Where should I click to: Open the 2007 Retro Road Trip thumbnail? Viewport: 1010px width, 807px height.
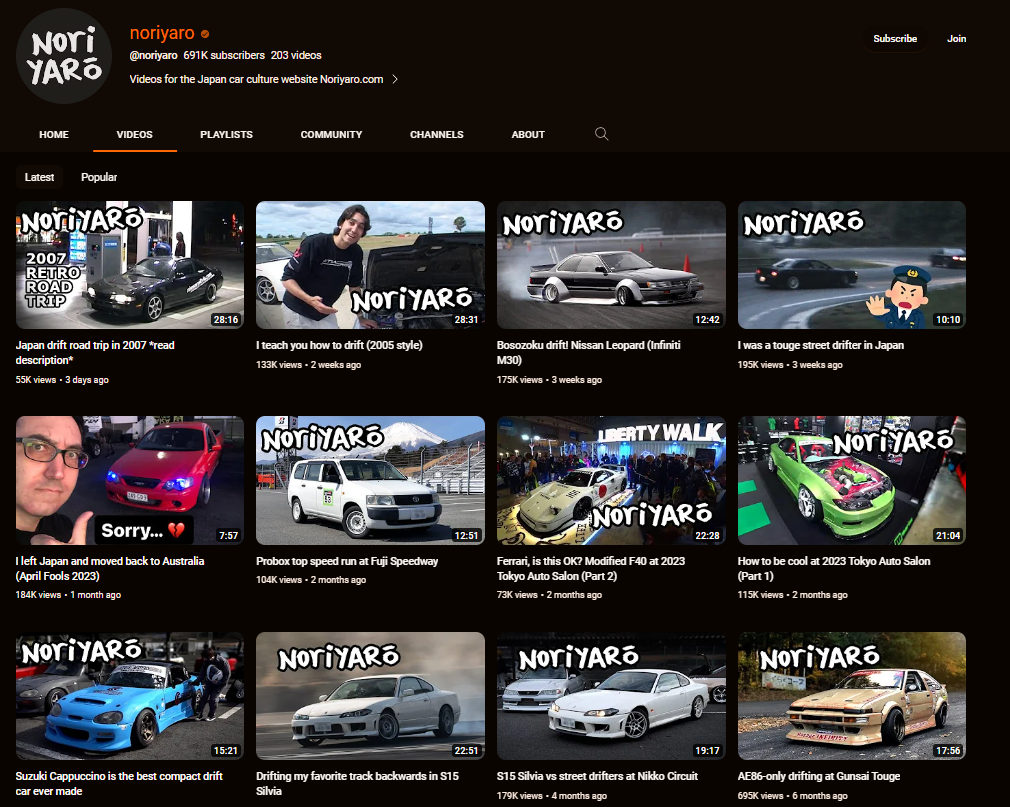point(130,265)
